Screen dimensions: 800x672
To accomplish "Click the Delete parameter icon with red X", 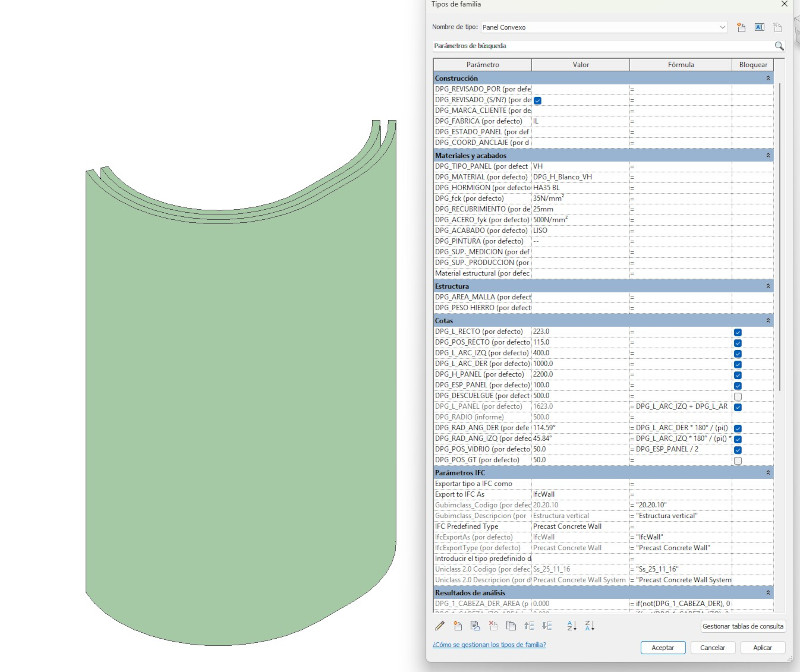I will (x=493, y=626).
